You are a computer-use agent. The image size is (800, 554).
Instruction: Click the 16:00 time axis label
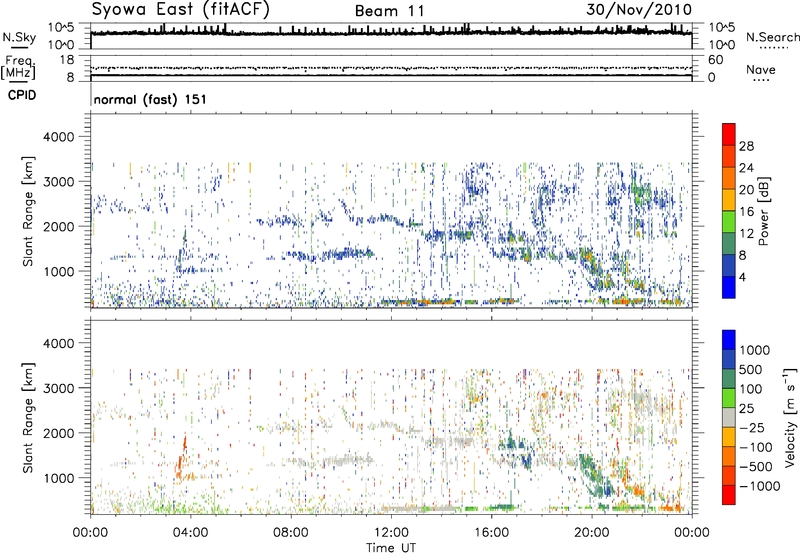[x=491, y=533]
